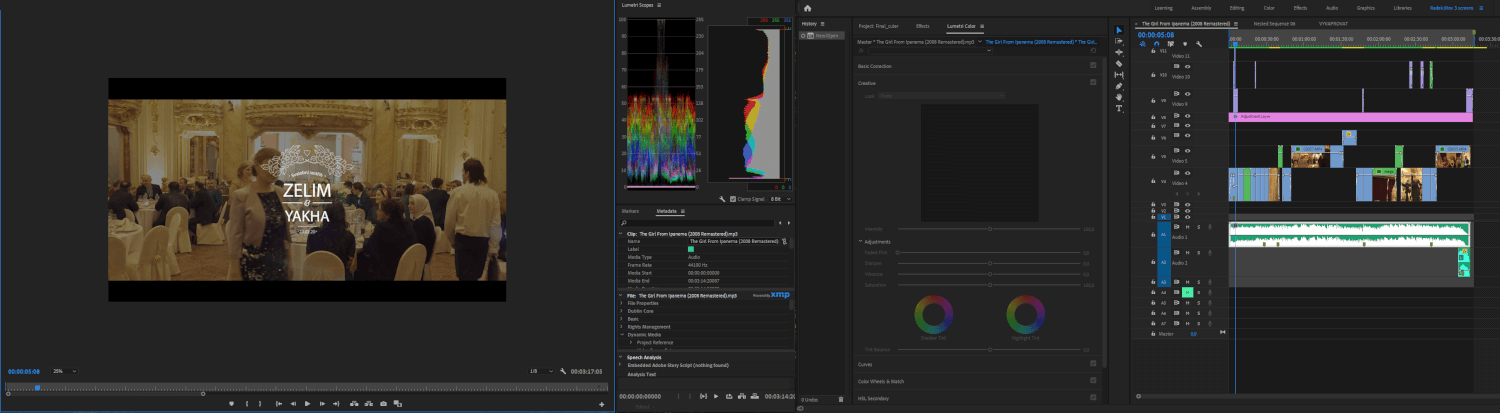Screen dimensions: 1500x413
Task: Select the Type tool
Action: pos(1119,108)
